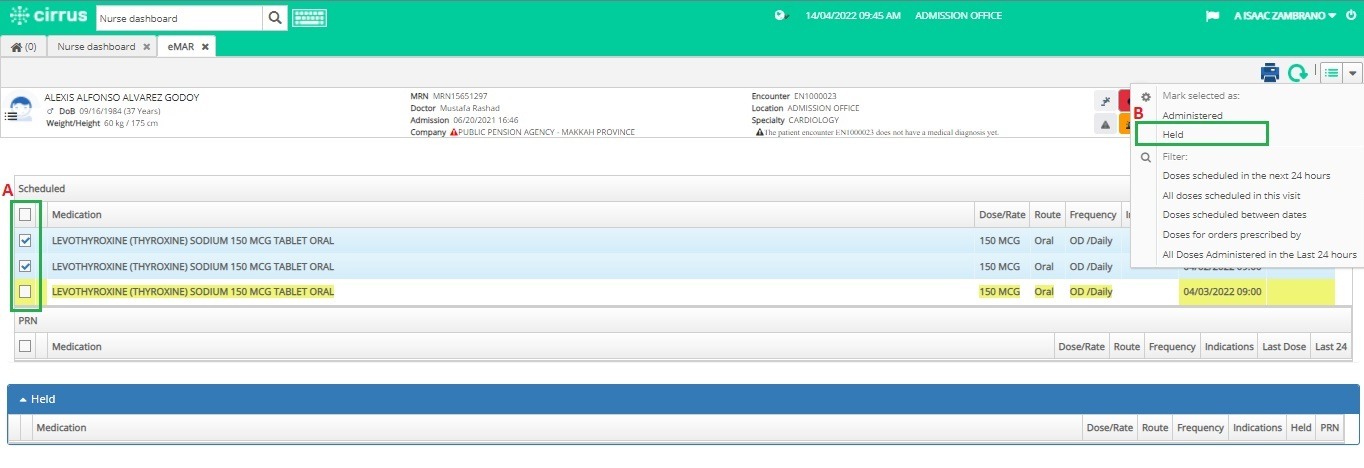Click the MRN15651297 value
Image resolution: width=1364 pixels, height=468 pixels.
point(461,96)
